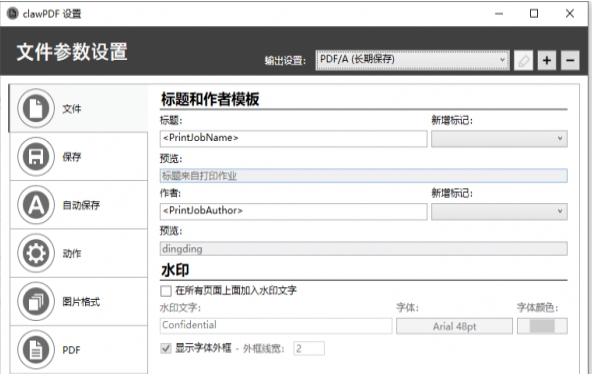Click the clawPDF app icon in the title bar
The image size is (592, 374).
pos(12,14)
